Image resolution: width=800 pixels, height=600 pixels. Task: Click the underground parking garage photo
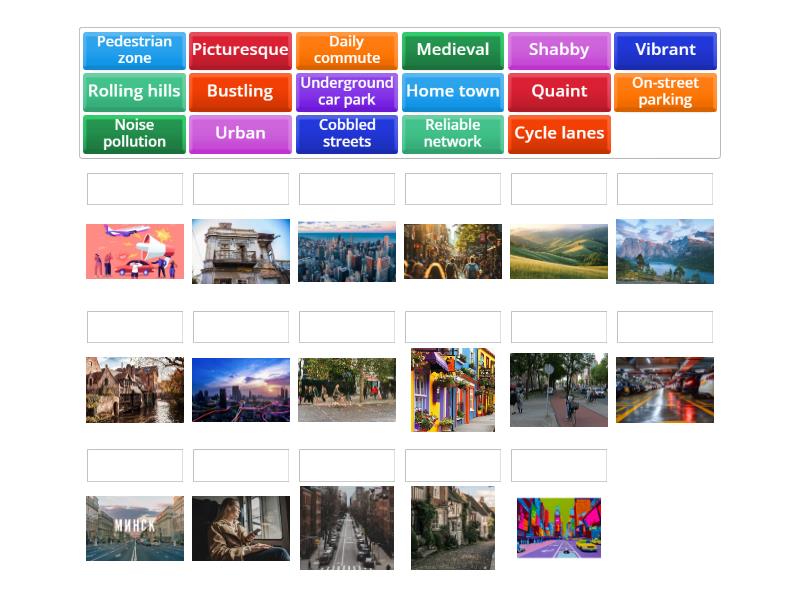tap(665, 389)
